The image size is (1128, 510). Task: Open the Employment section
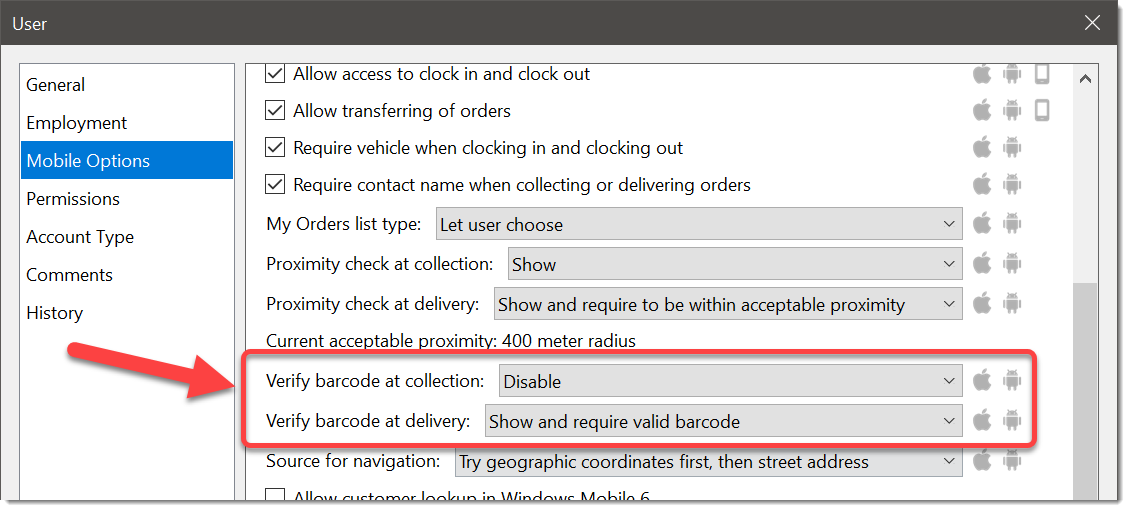click(x=127, y=122)
